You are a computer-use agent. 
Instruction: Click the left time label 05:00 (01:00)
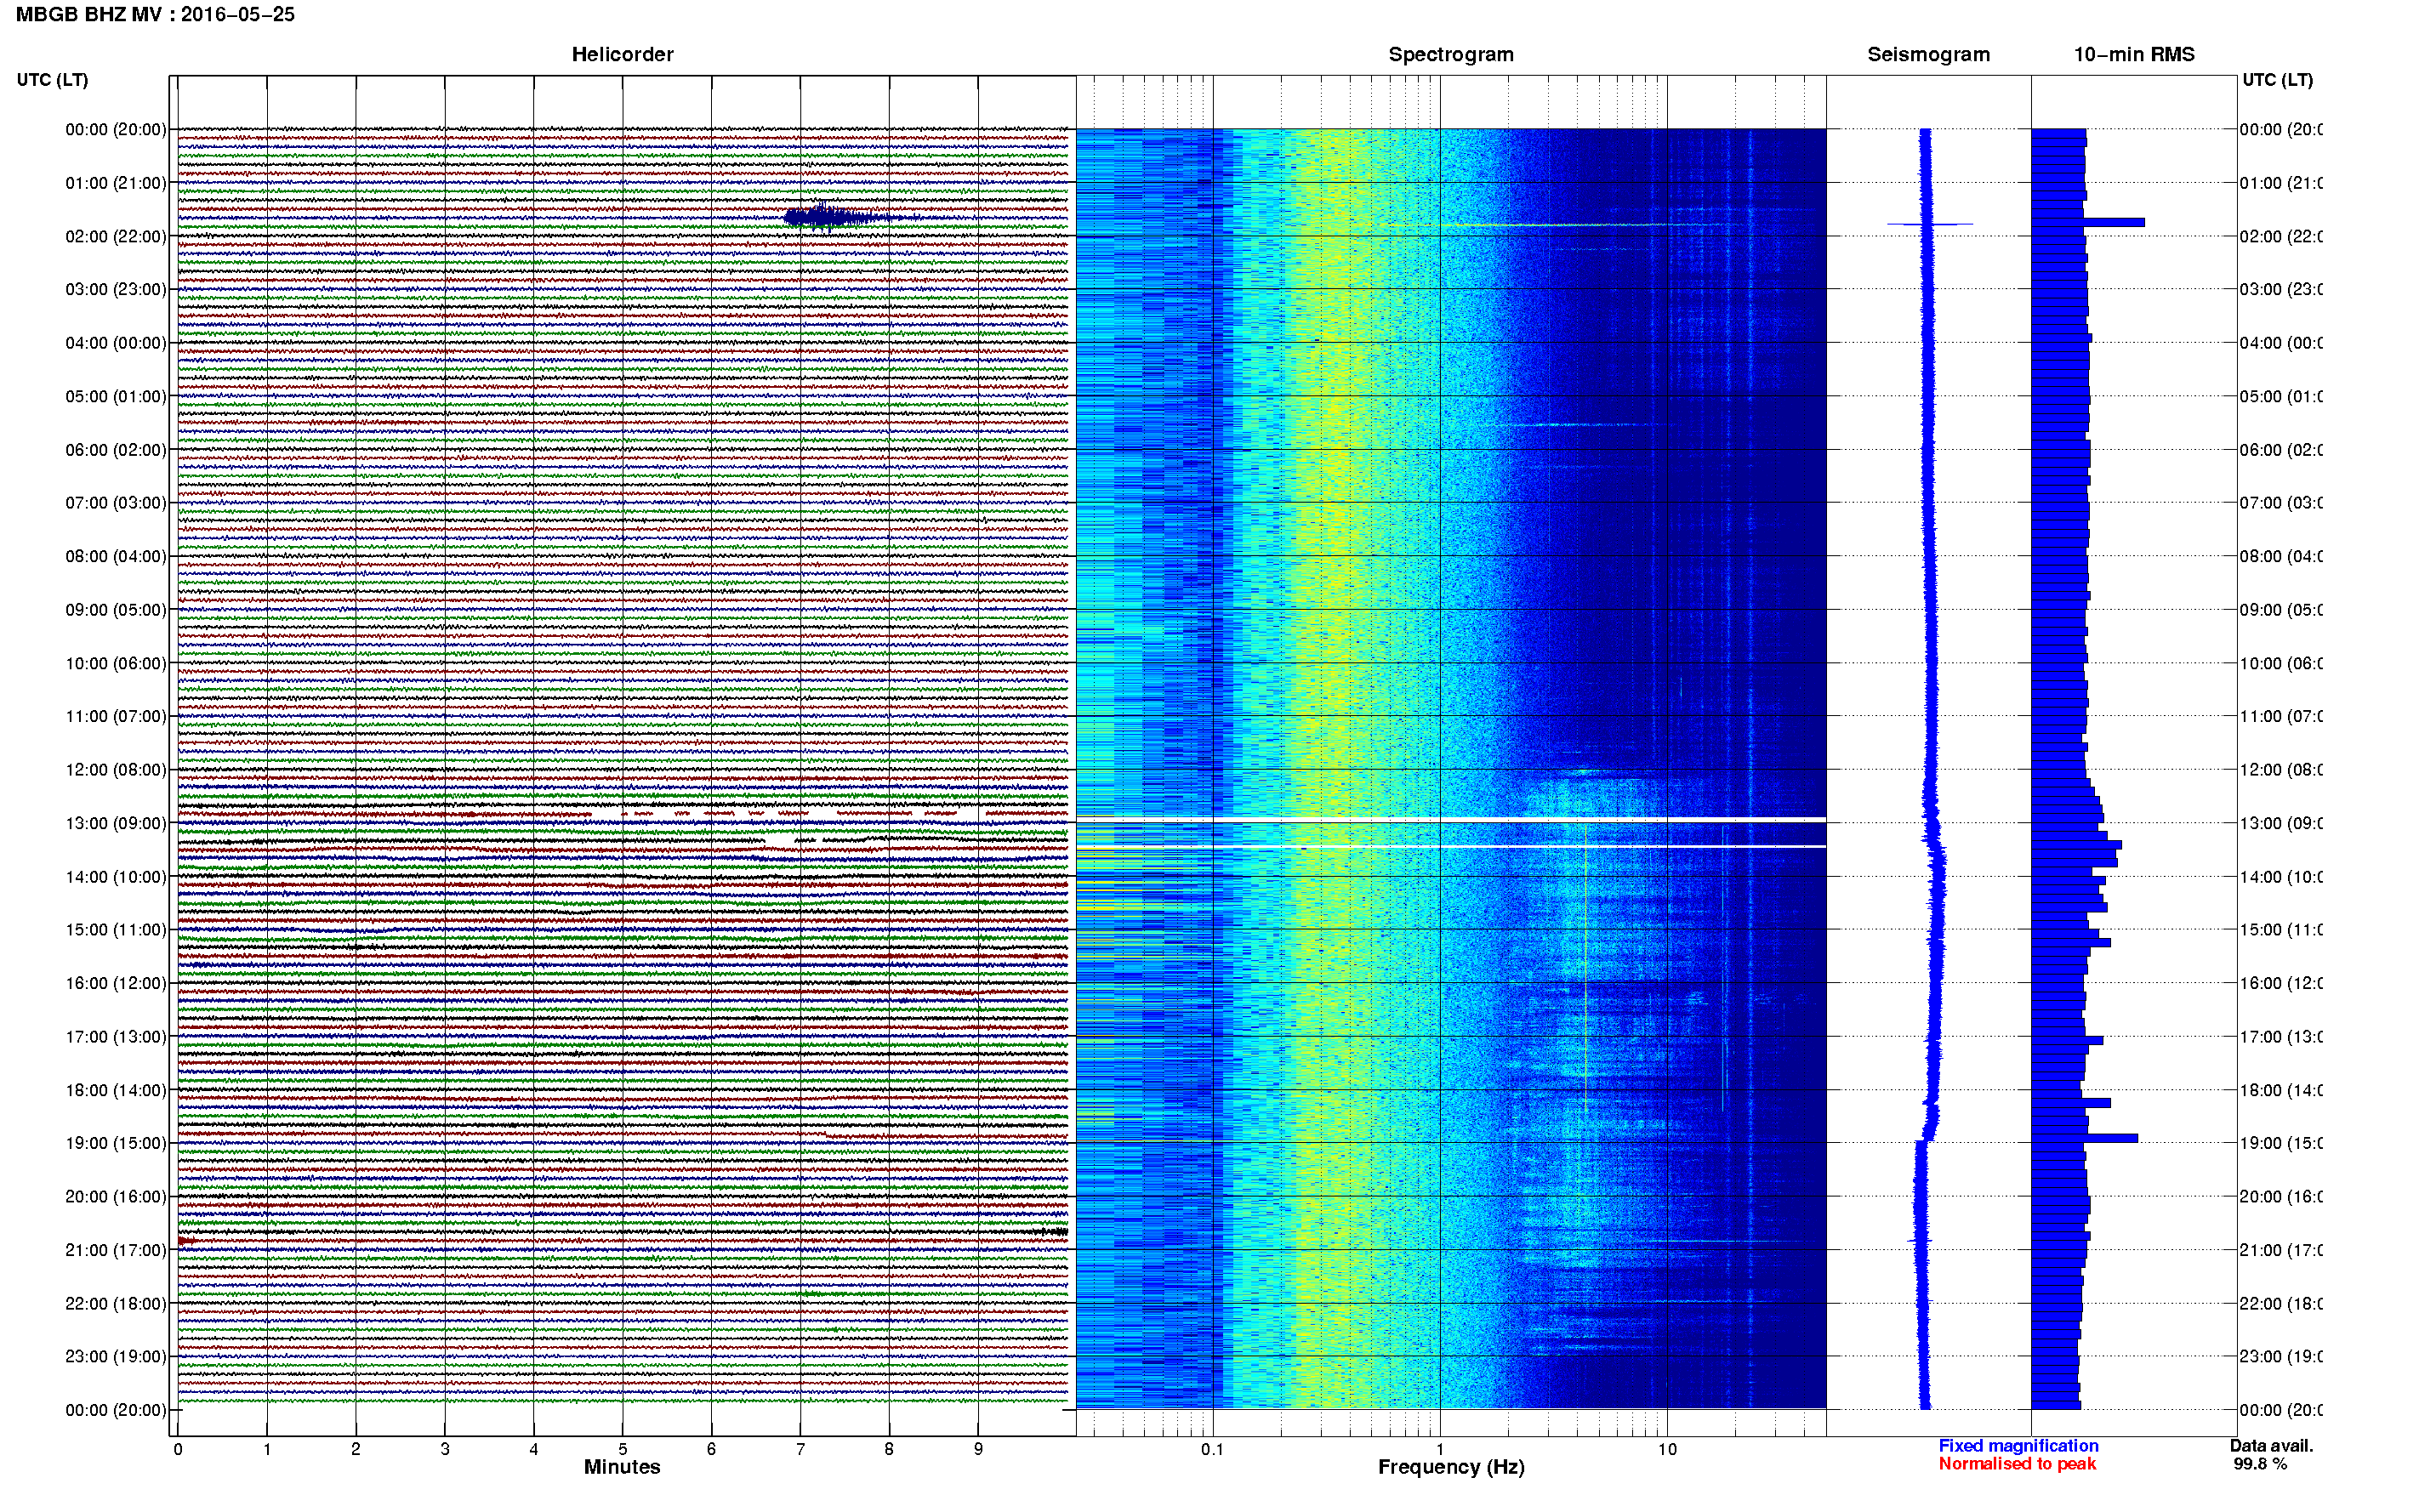coord(116,396)
